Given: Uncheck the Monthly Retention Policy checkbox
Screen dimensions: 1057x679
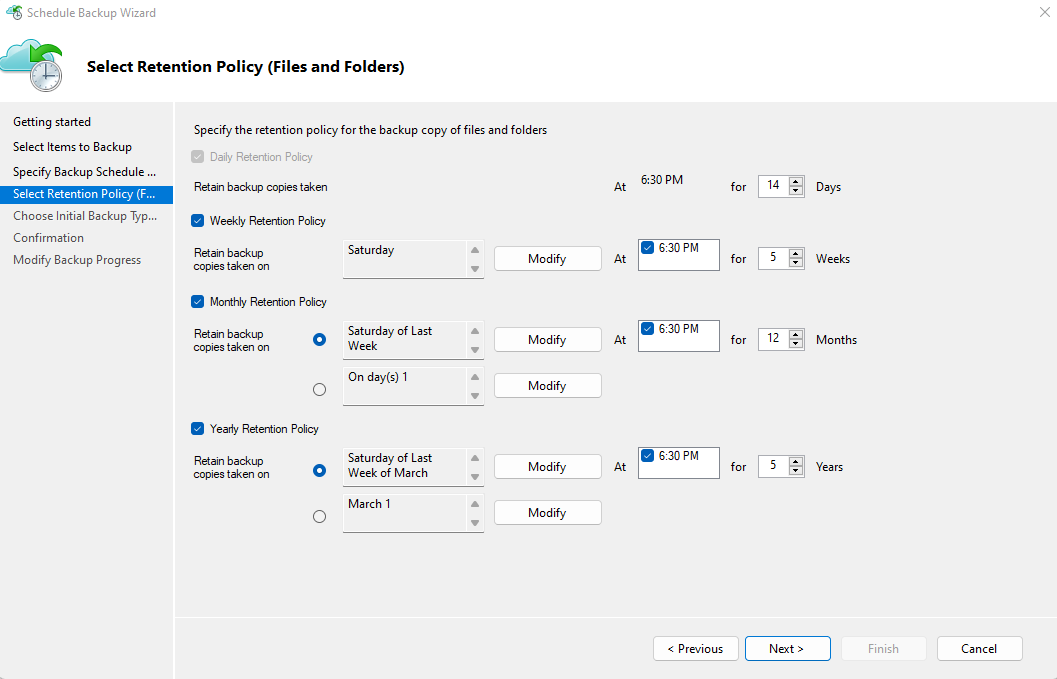Looking at the screenshot, I should (x=198, y=301).
